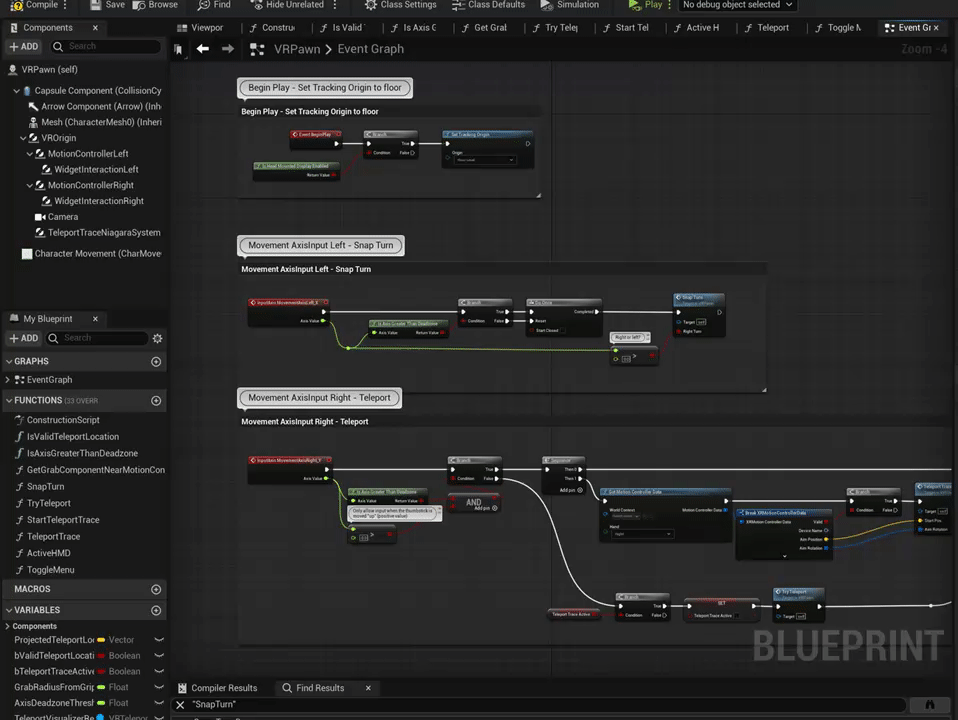This screenshot has width=958, height=720.
Task: Navigate forward in graph history
Action: (228, 49)
